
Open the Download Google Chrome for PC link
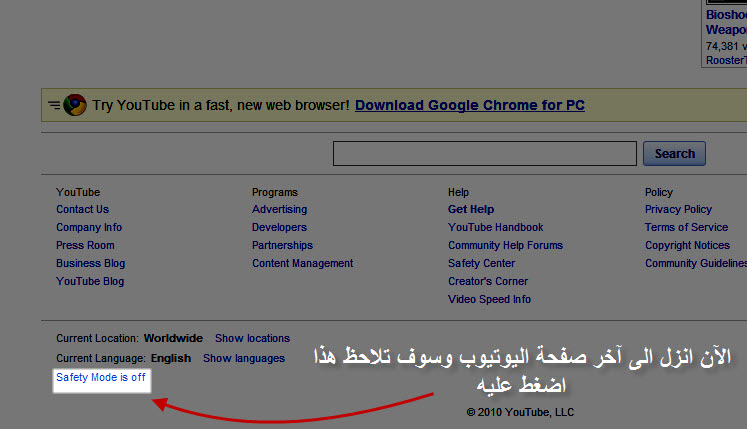[x=470, y=105]
